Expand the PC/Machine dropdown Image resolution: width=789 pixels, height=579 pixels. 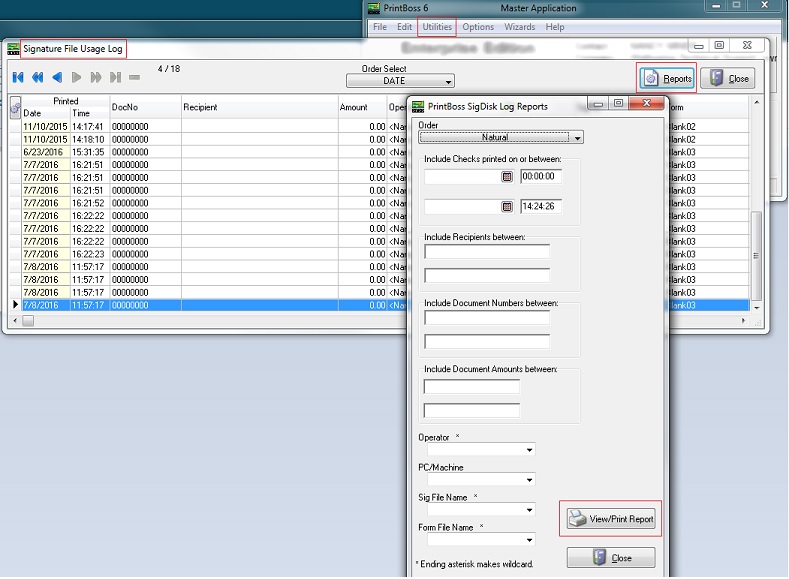(529, 480)
